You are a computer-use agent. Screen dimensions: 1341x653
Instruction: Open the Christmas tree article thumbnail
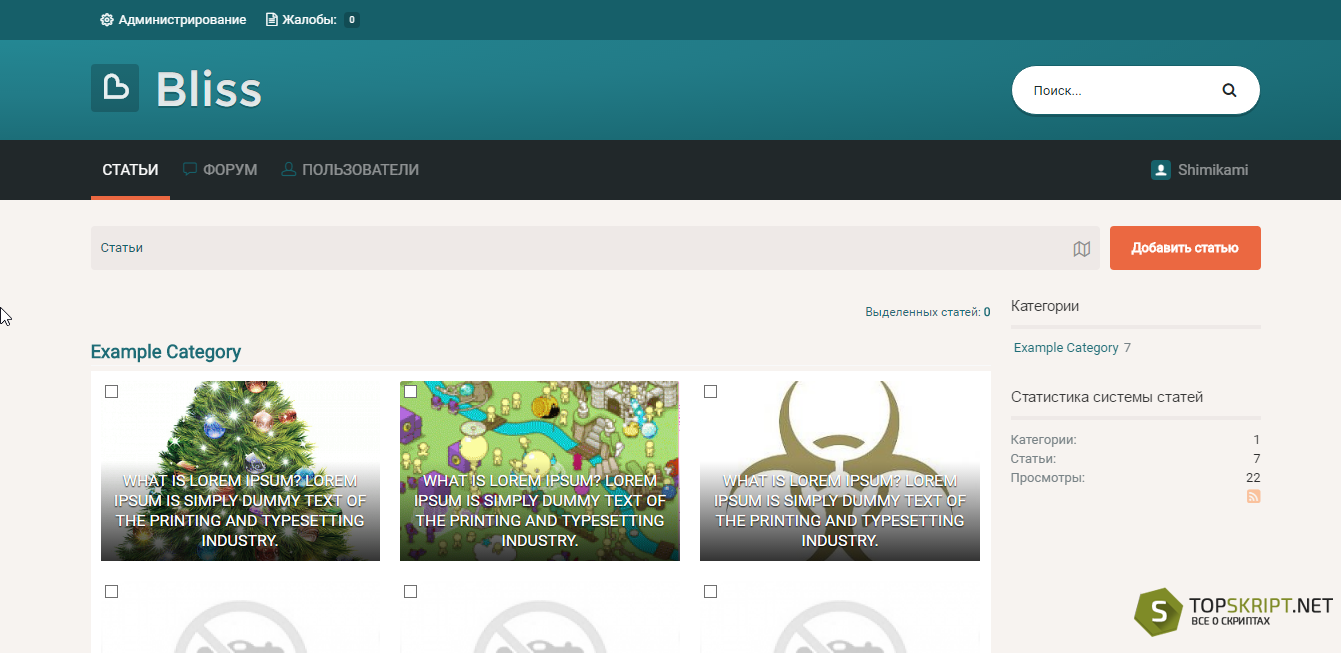[240, 471]
